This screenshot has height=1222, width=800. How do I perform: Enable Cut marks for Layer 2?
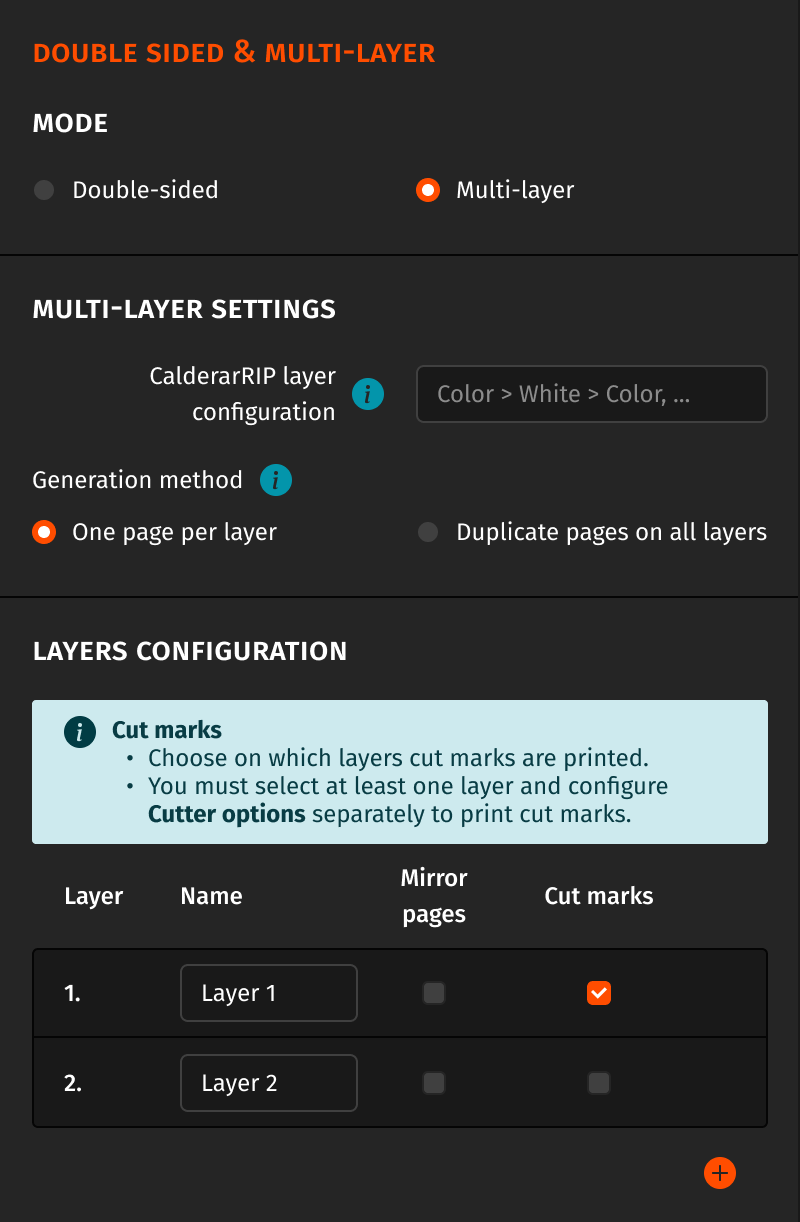click(x=598, y=1083)
